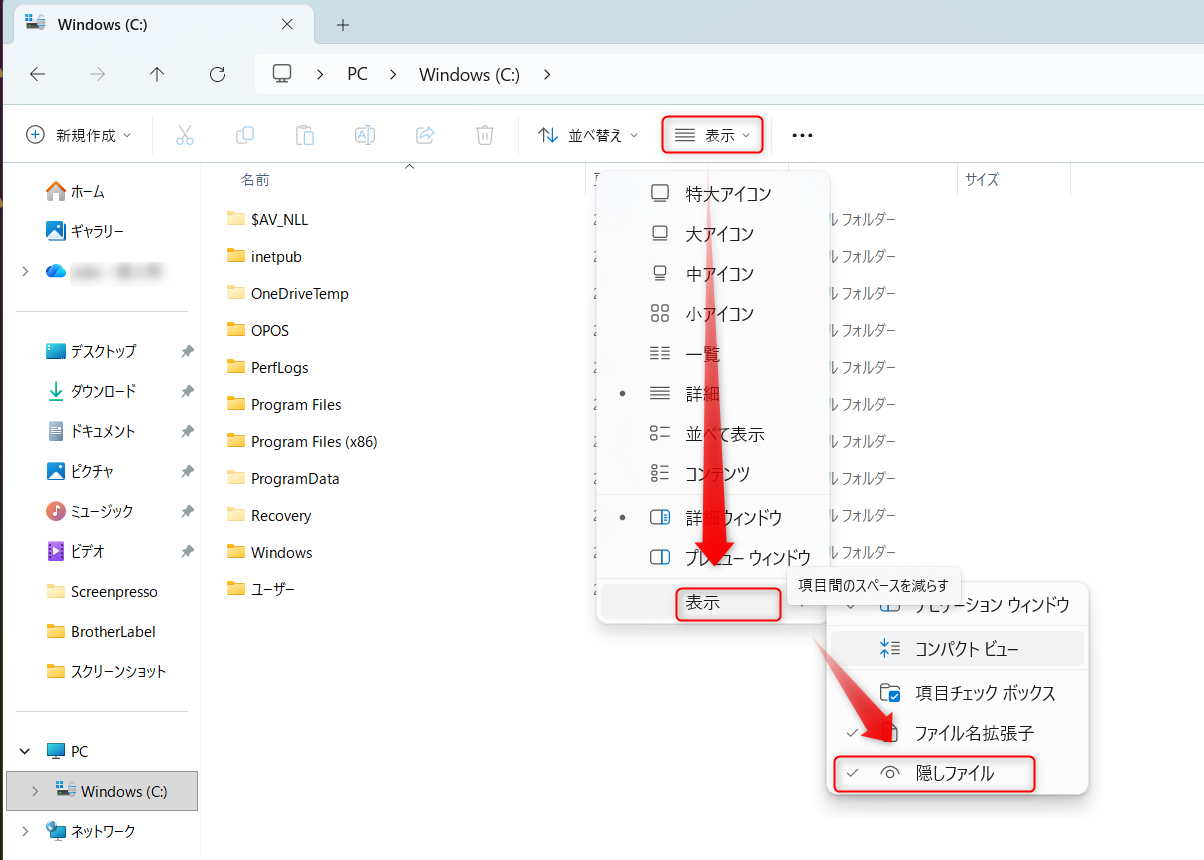Expand the ネットワーク tree node
The image size is (1204, 860).
click(25, 831)
